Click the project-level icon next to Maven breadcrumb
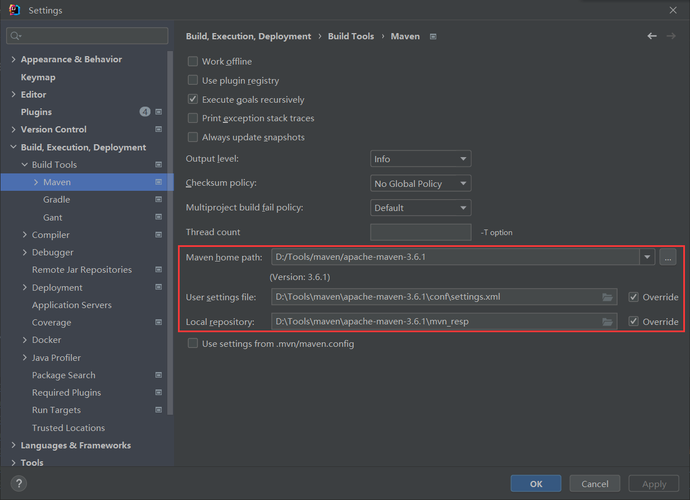Image resolution: width=690 pixels, height=500 pixels. tap(433, 36)
